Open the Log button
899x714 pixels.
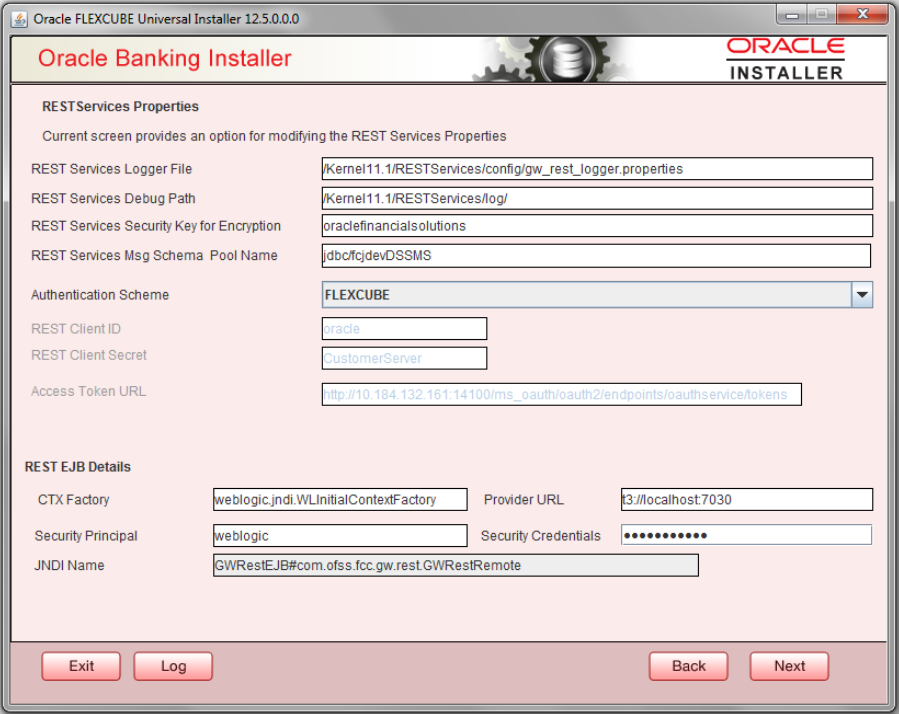click(173, 666)
